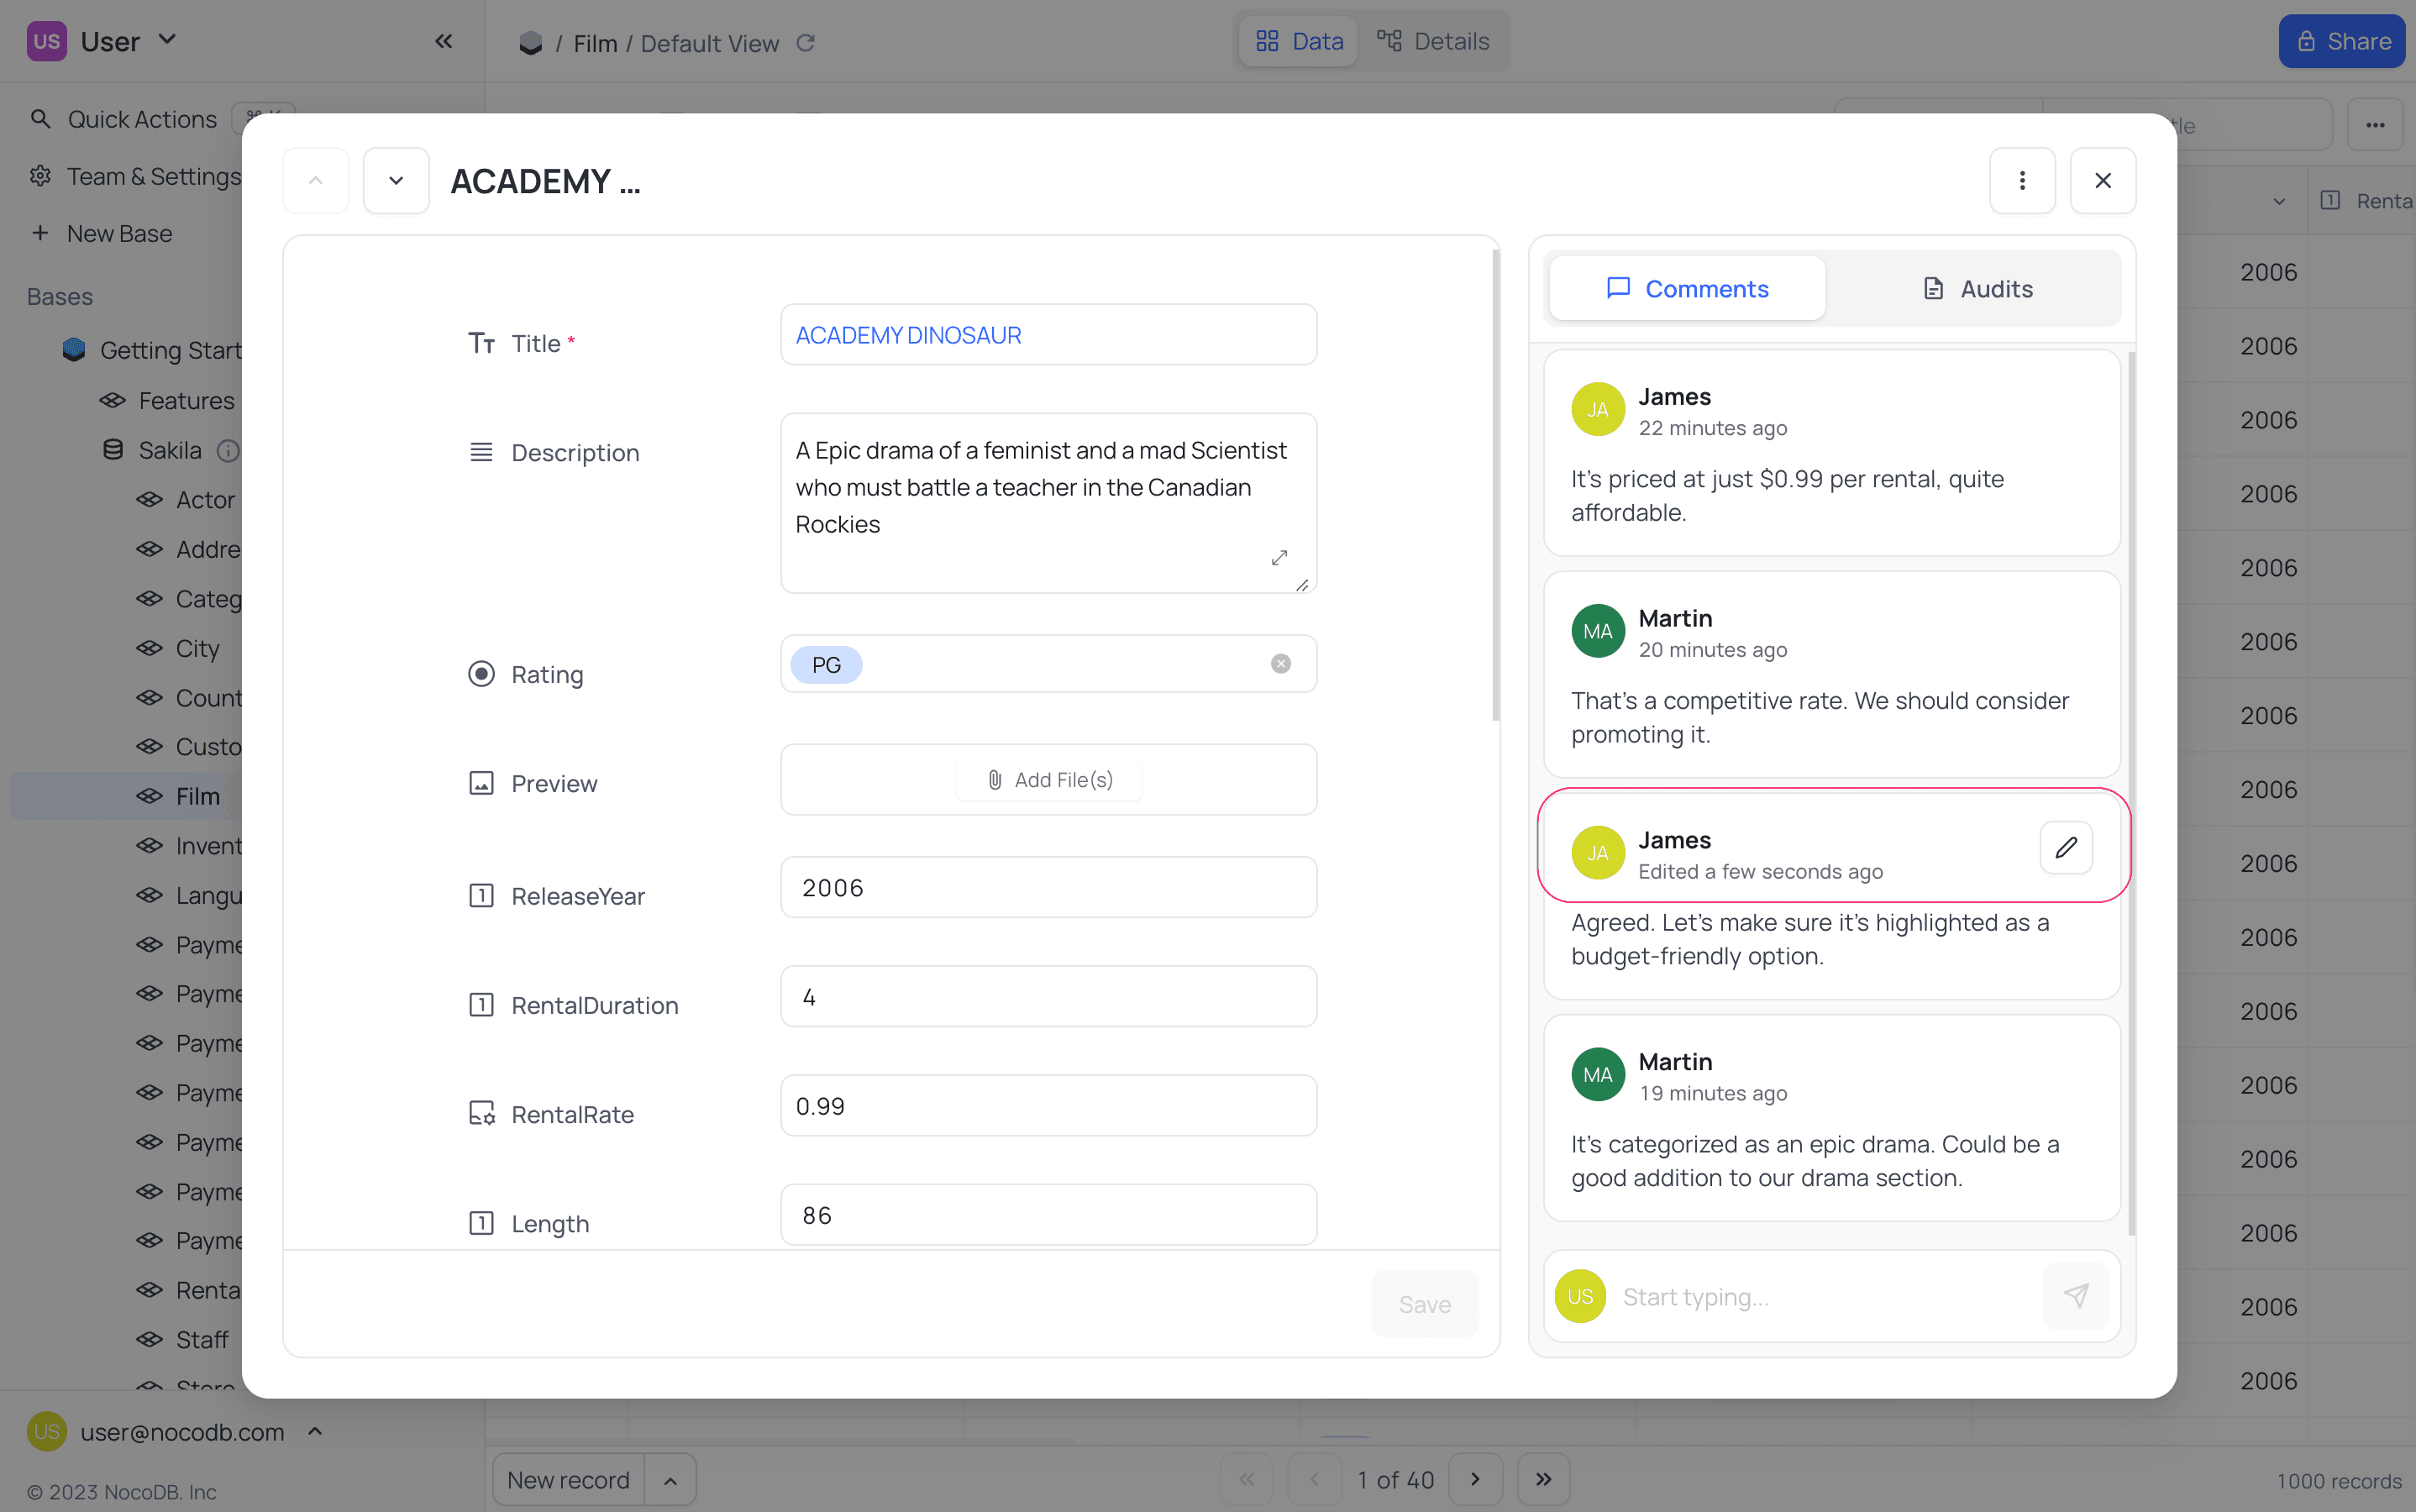Expand the user@nocodb.com account menu
The width and height of the screenshot is (2416, 1512).
tap(315, 1431)
